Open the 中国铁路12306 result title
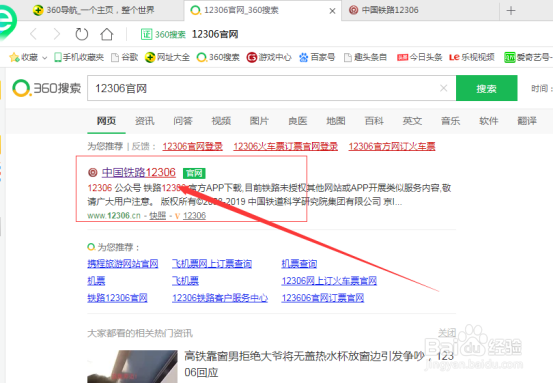554x384 pixels. pyautogui.click(x=138, y=172)
